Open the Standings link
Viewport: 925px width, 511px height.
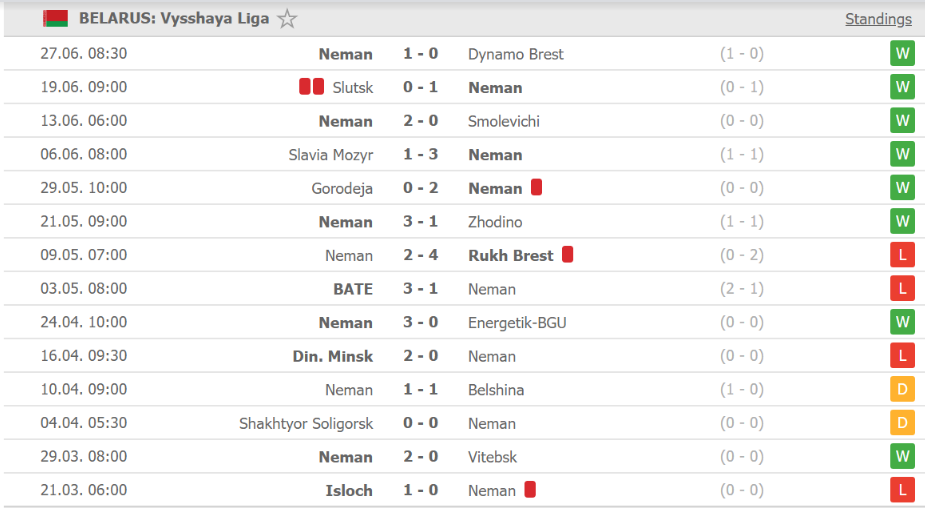click(x=878, y=19)
